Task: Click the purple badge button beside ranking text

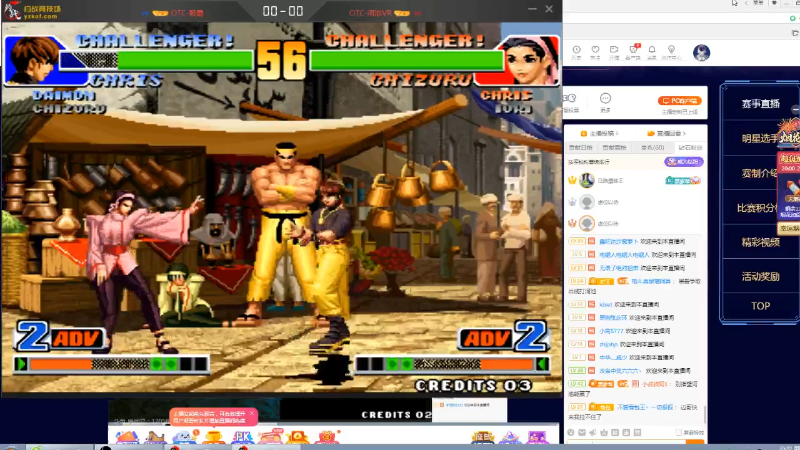Action: tap(684, 161)
